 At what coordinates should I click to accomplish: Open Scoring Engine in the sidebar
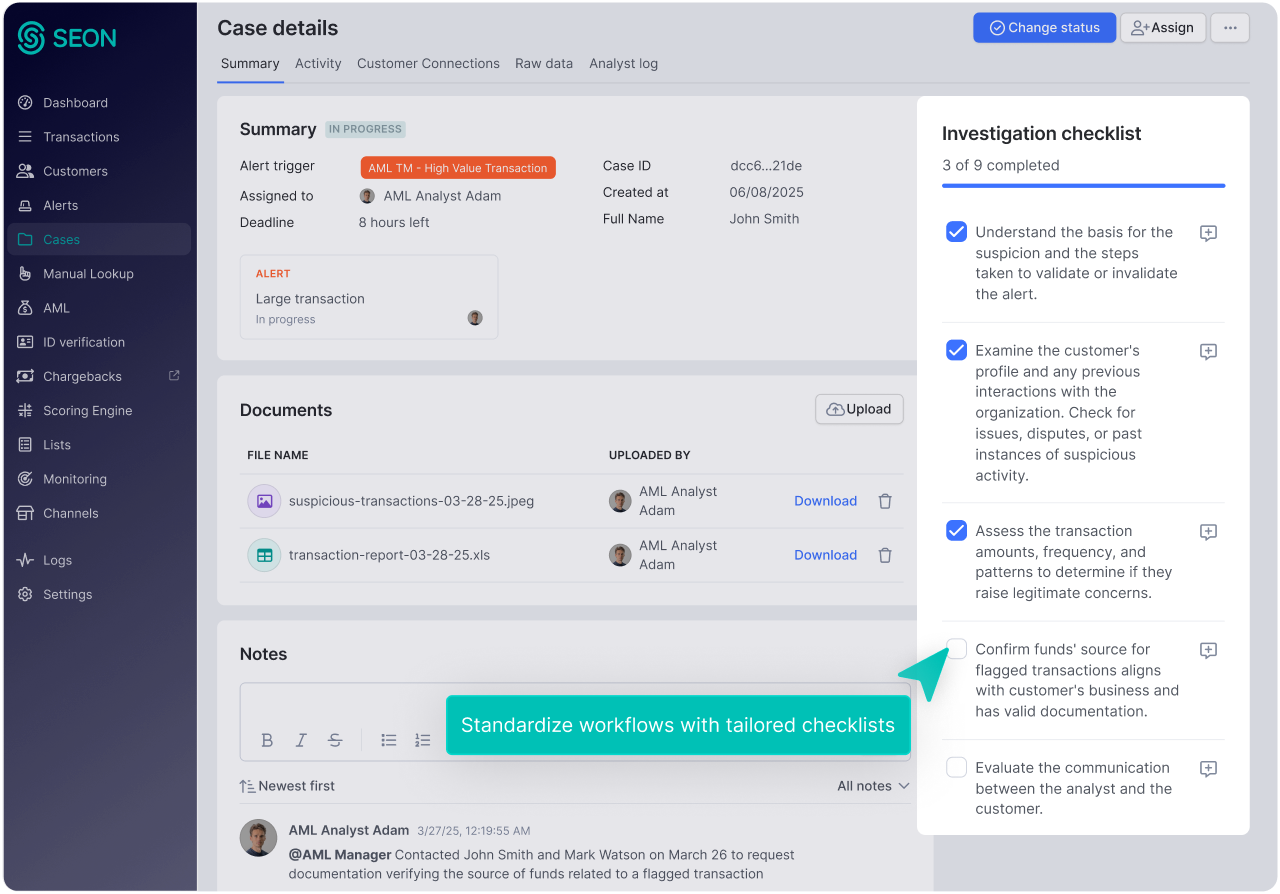point(87,411)
